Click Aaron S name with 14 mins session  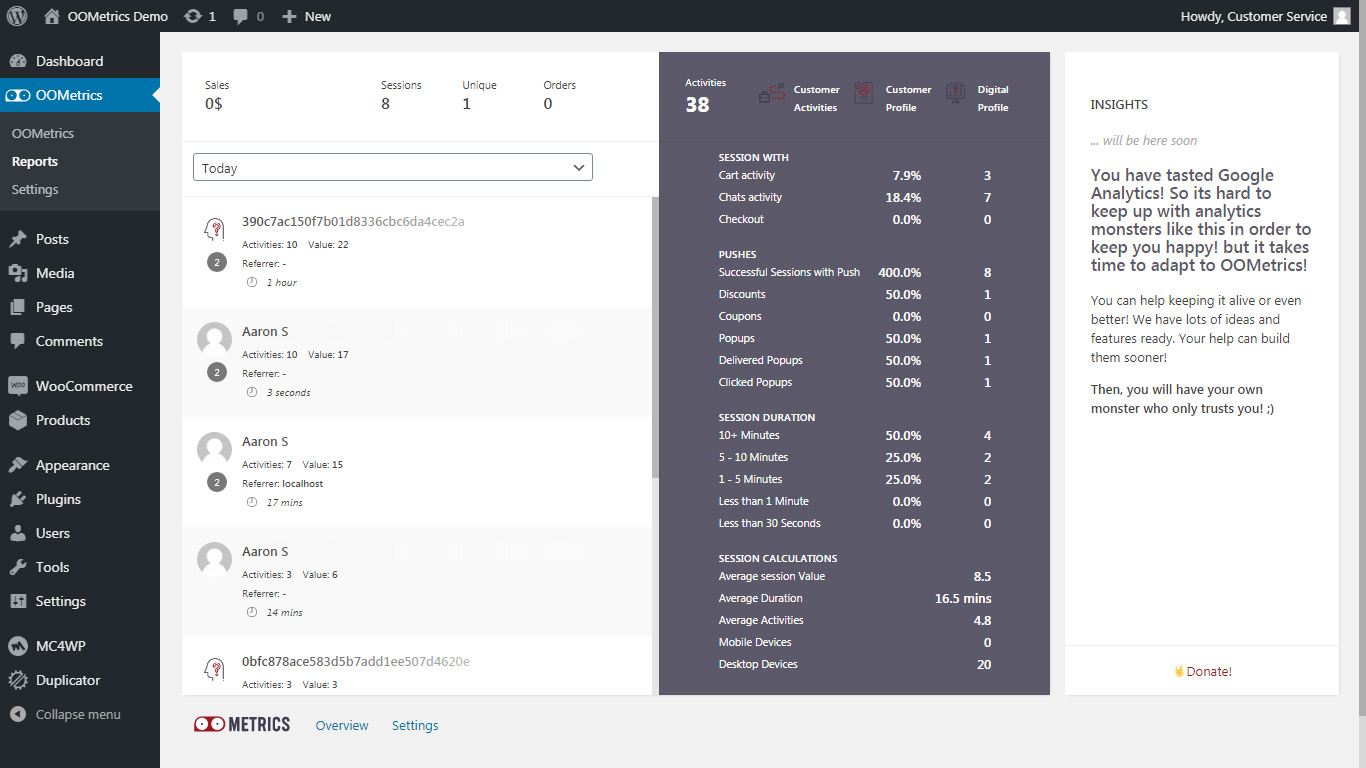point(265,551)
